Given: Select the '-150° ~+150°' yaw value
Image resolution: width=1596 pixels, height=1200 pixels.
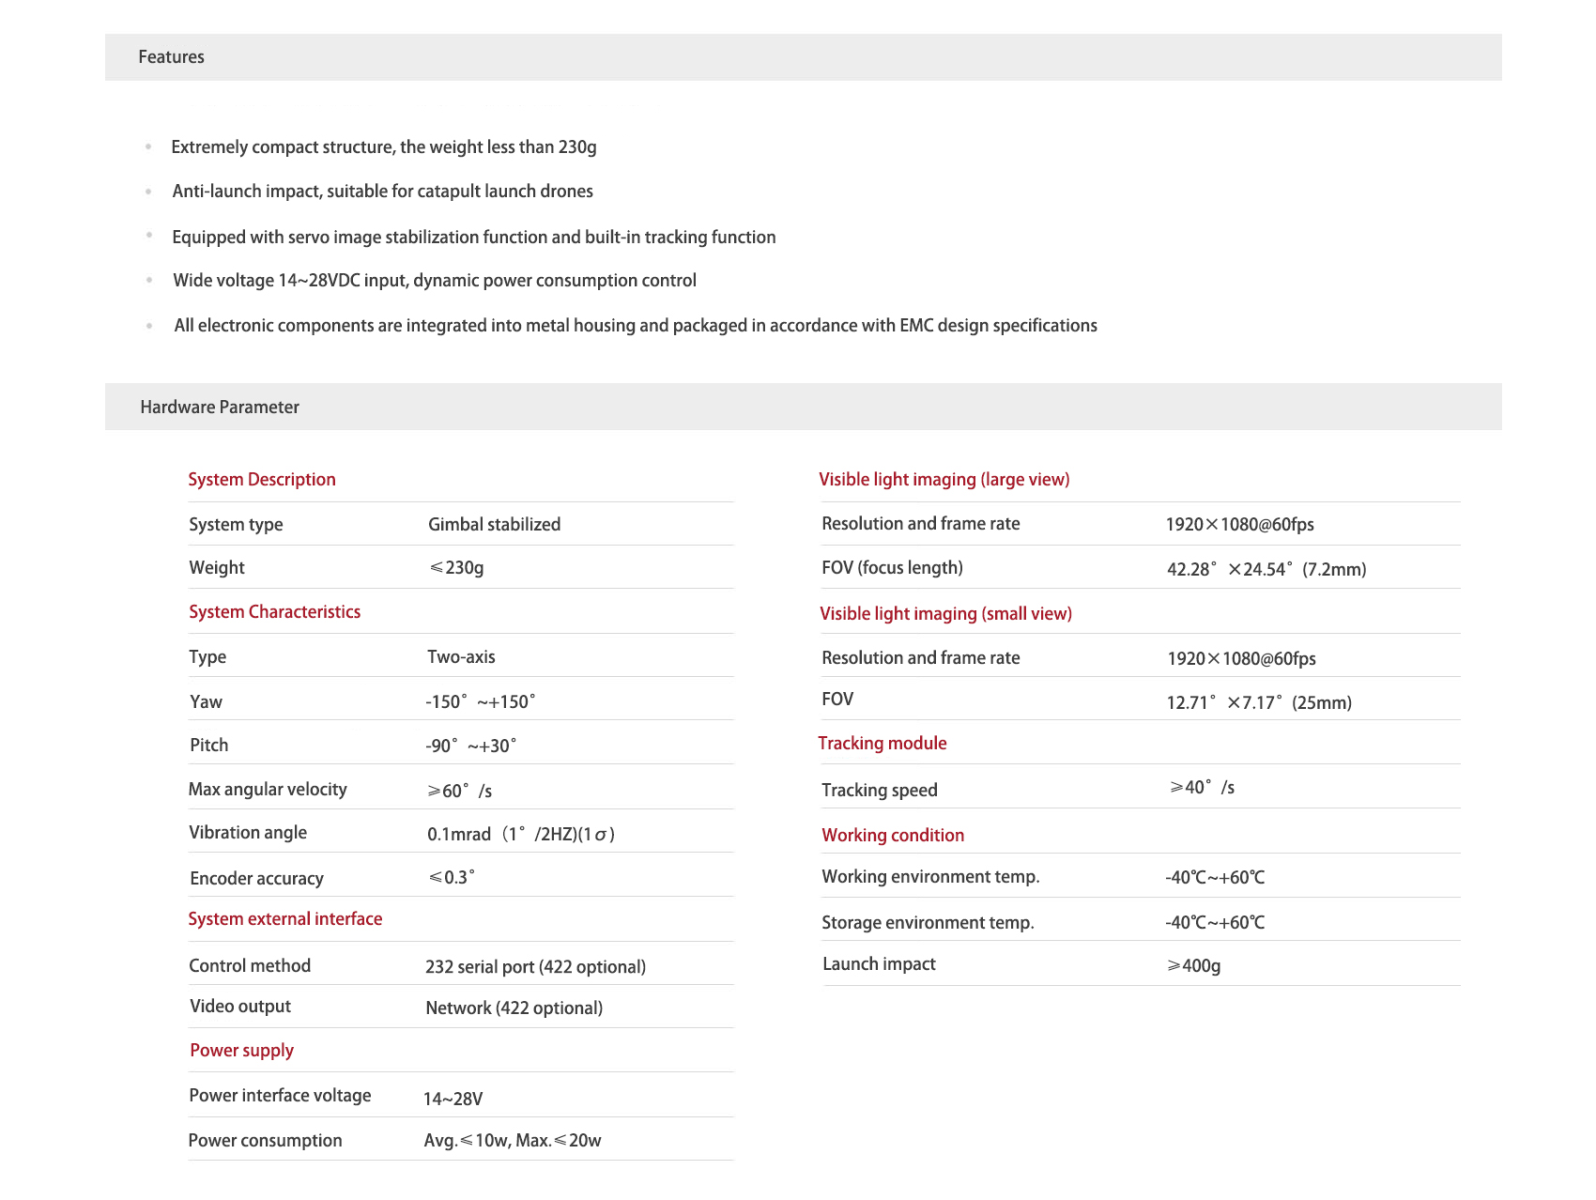Looking at the screenshot, I should pos(481,702).
